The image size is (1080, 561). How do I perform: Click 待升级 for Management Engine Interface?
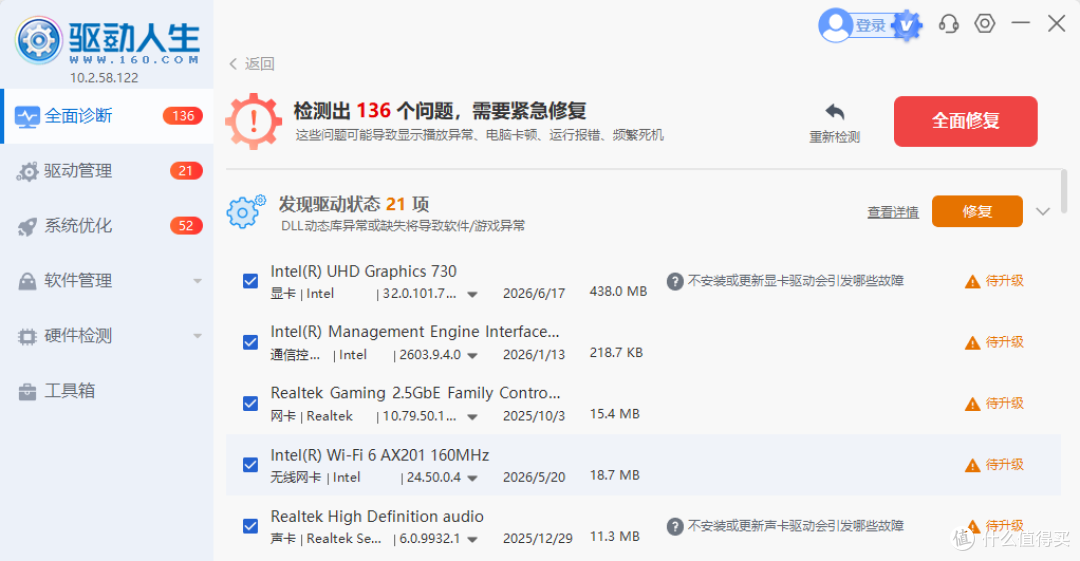click(x=1004, y=343)
